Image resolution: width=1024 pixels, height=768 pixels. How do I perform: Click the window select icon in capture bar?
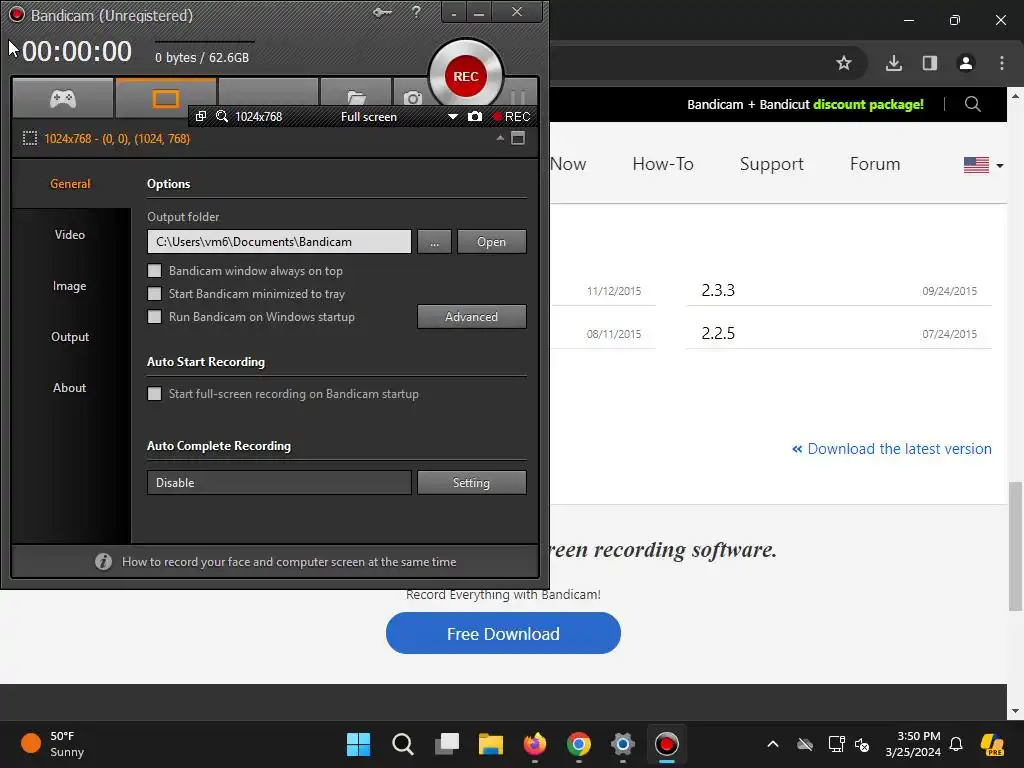pyautogui.click(x=201, y=116)
